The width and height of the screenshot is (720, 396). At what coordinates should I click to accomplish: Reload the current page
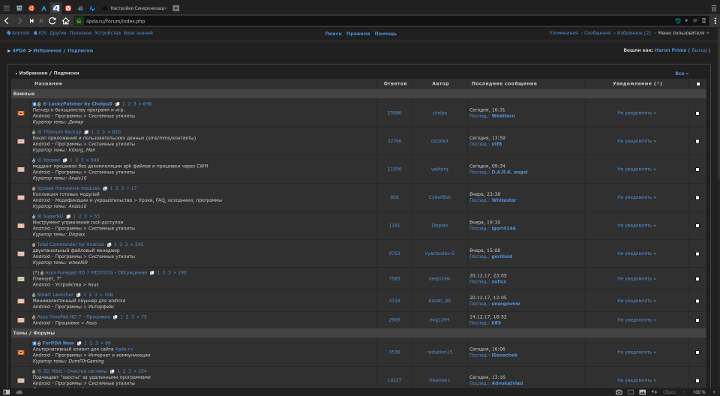pyautogui.click(x=52, y=21)
